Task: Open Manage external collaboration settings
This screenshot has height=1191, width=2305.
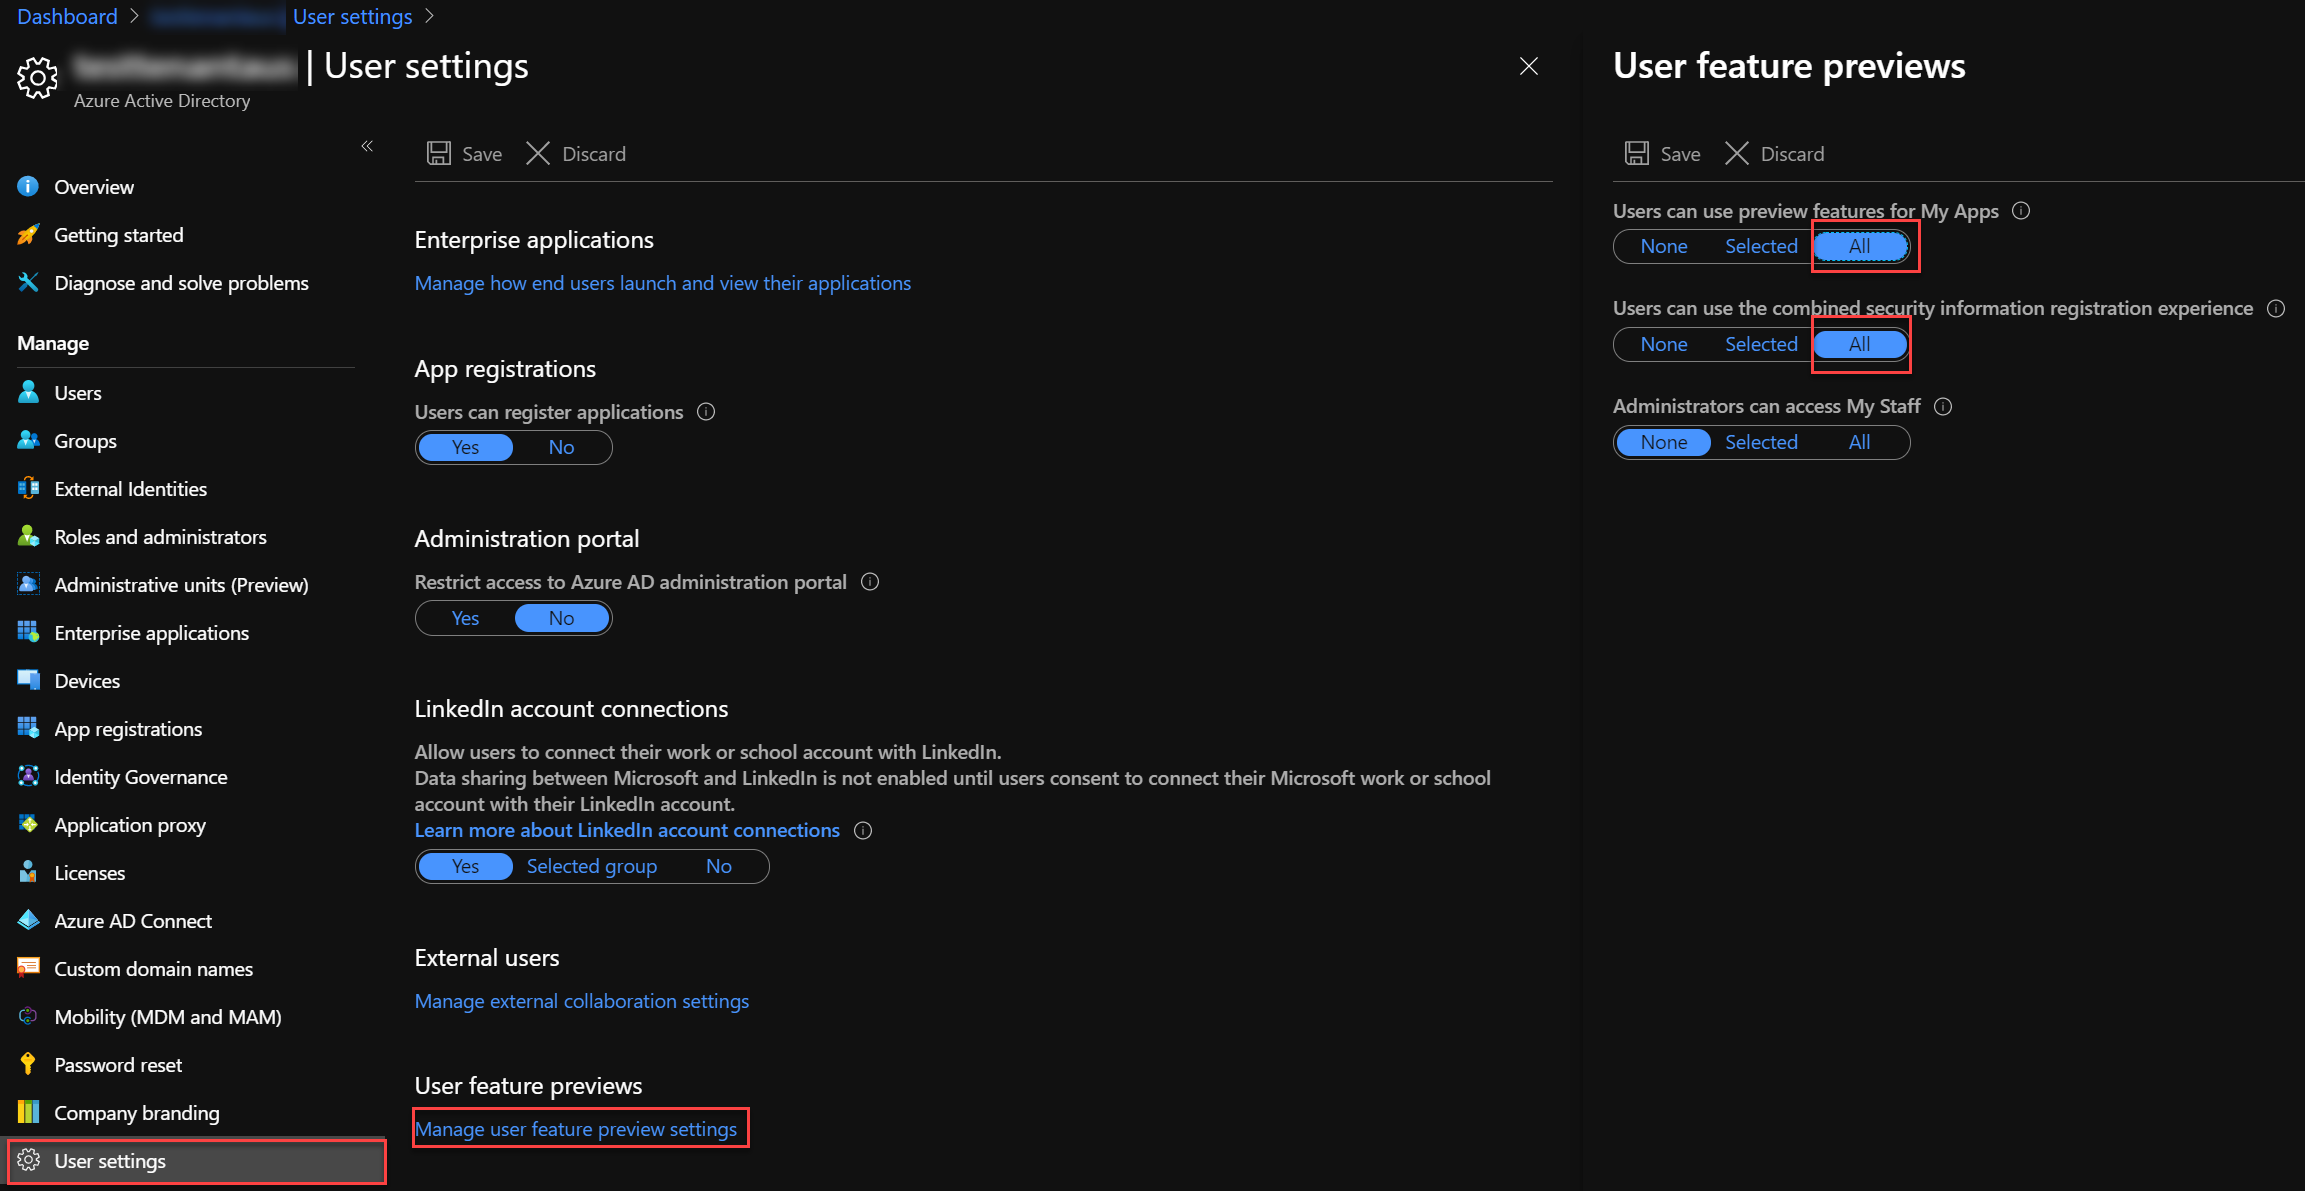Action: [581, 1000]
